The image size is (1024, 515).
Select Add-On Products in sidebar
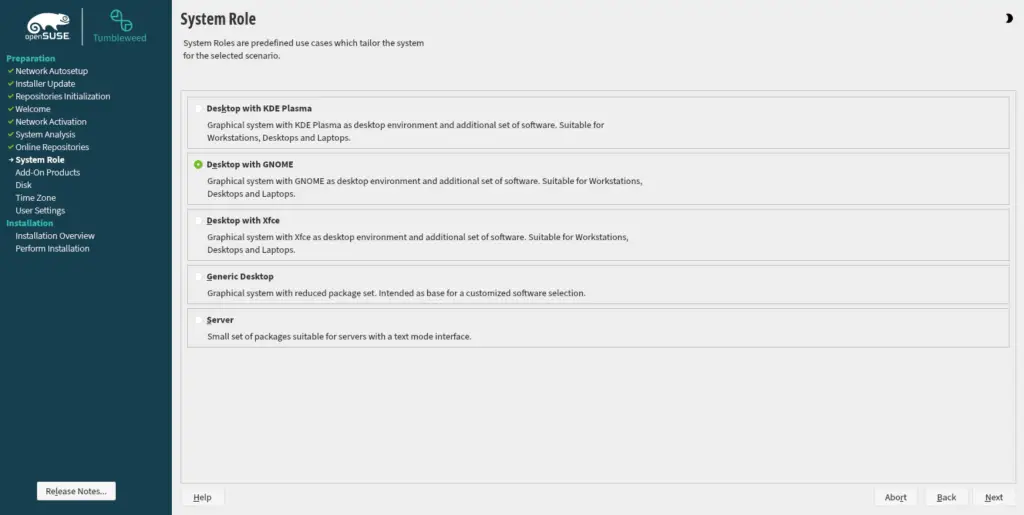(48, 173)
